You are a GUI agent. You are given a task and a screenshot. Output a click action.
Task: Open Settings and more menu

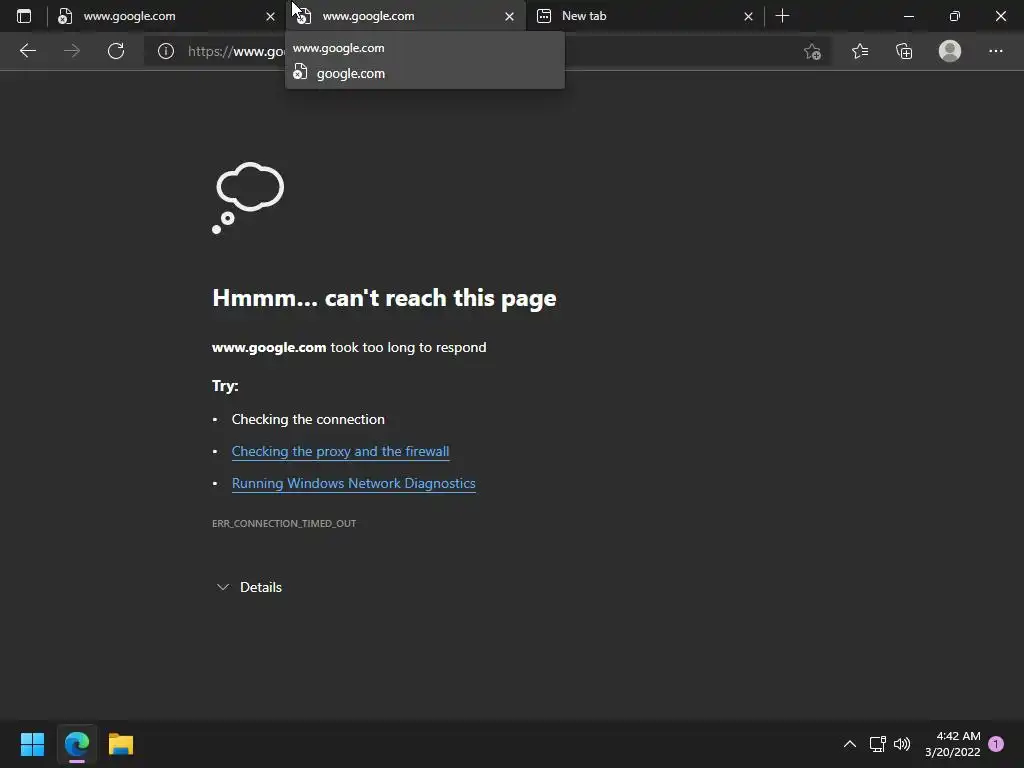click(x=995, y=51)
